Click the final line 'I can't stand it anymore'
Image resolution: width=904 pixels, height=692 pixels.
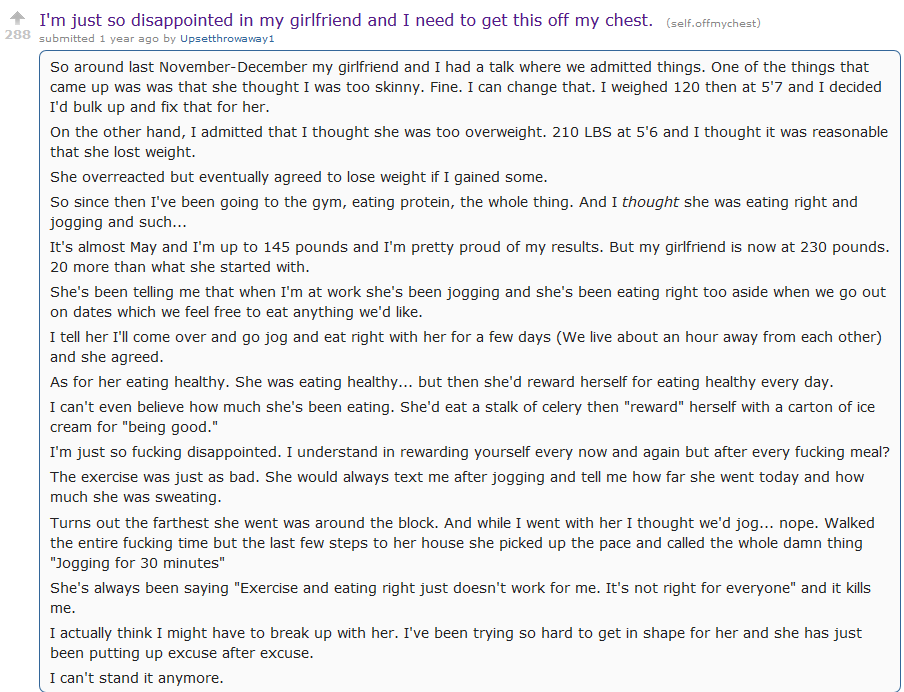[x=137, y=678]
